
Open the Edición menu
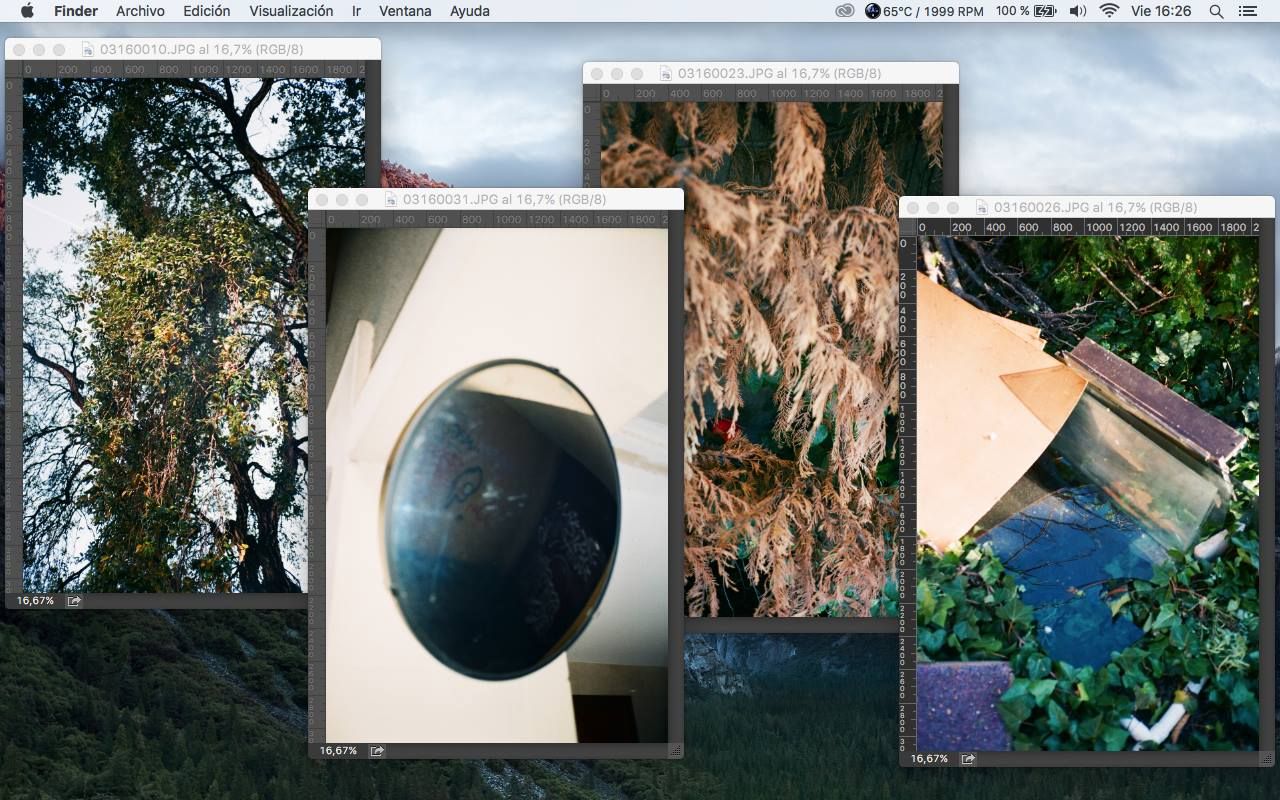point(206,11)
